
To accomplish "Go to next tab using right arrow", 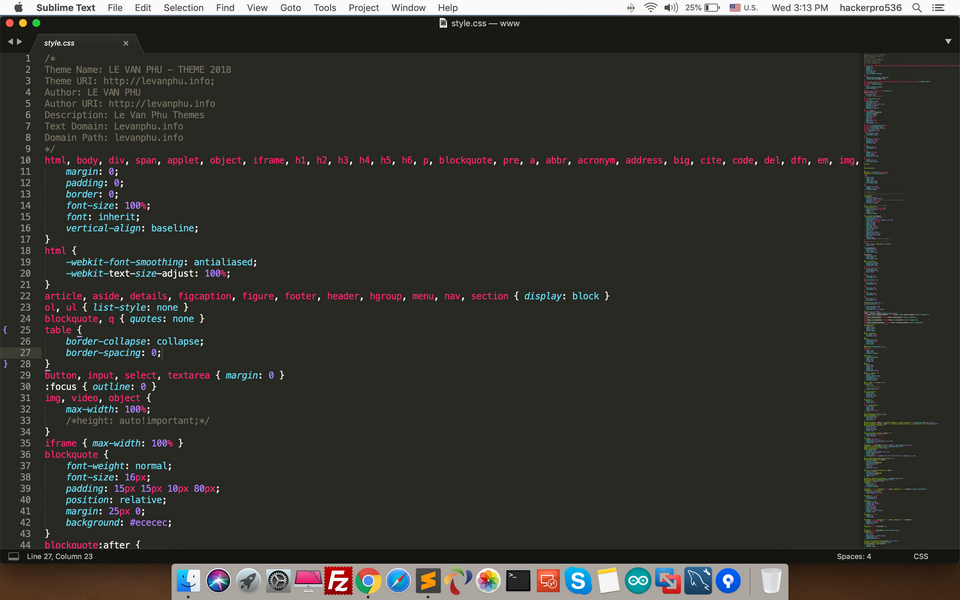I will pyautogui.click(x=19, y=42).
